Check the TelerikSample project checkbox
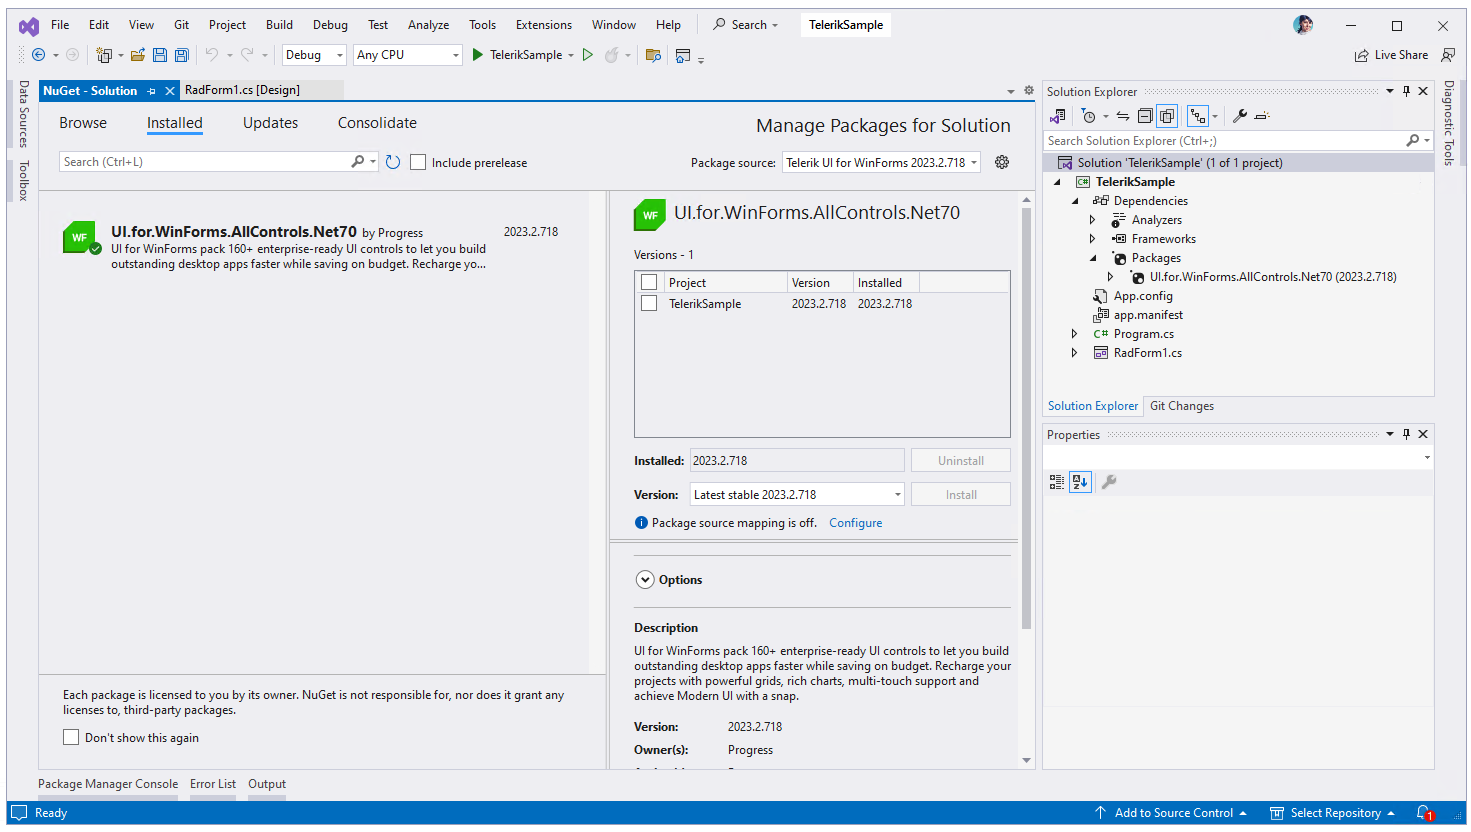The width and height of the screenshot is (1471, 832). tap(649, 303)
